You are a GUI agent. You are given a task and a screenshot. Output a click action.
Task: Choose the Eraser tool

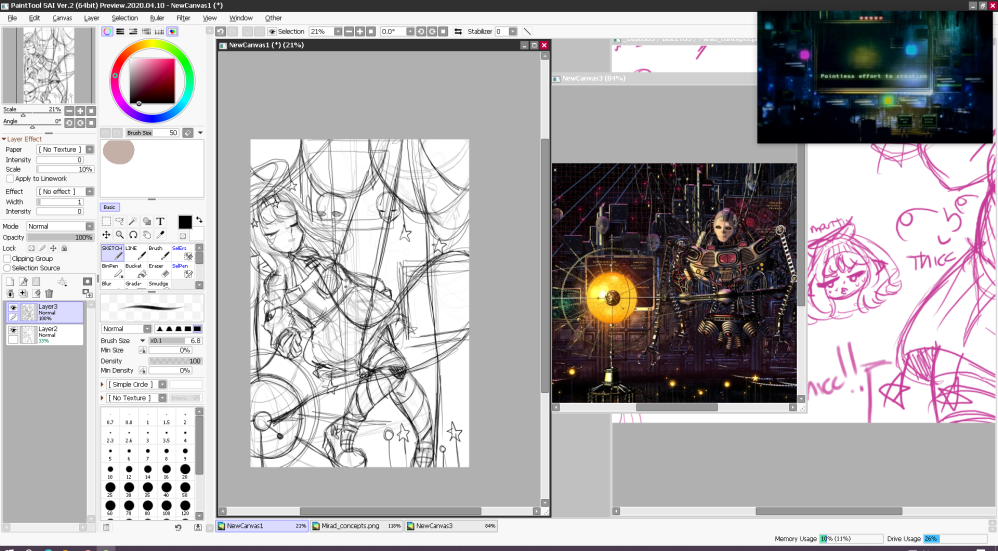point(158,270)
